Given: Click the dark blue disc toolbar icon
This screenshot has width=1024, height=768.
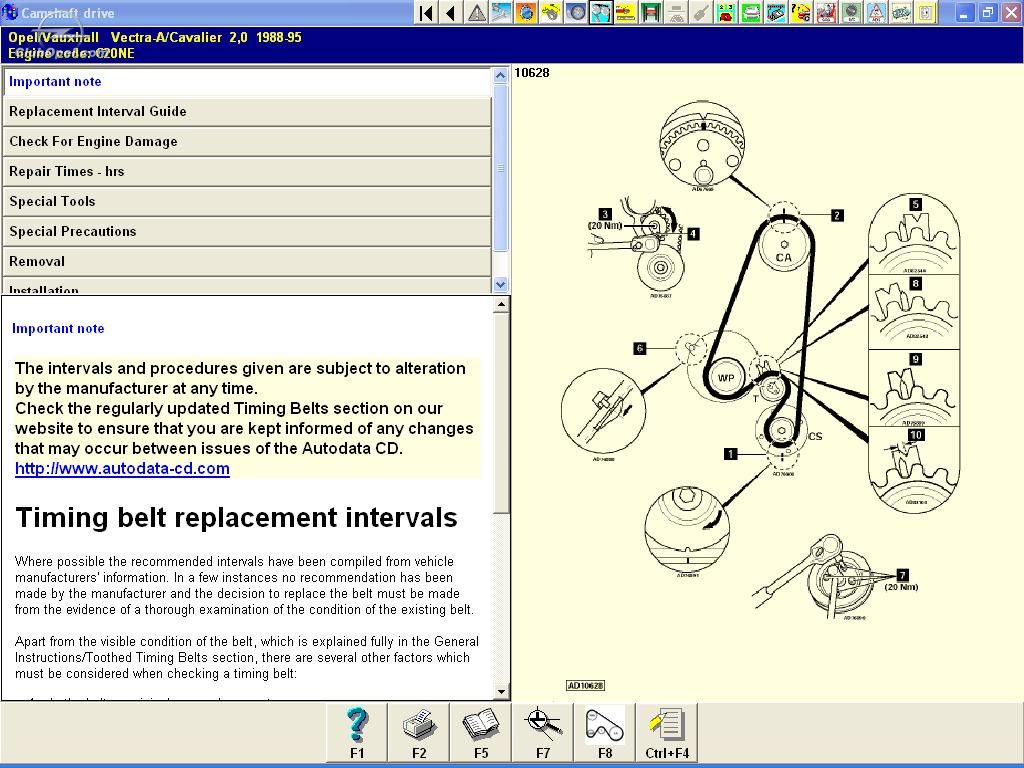Looking at the screenshot, I should pyautogui.click(x=576, y=12).
